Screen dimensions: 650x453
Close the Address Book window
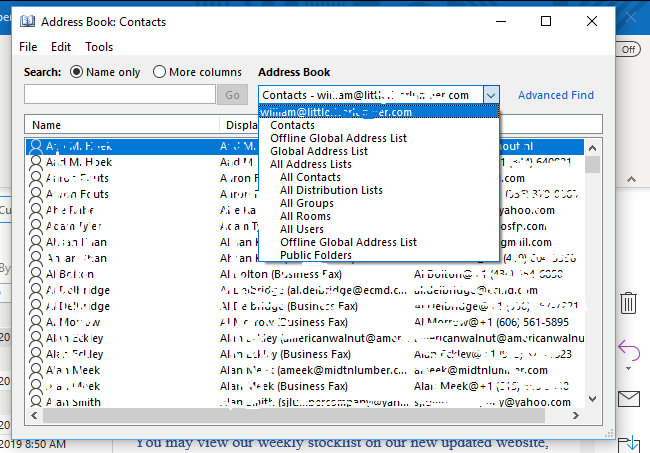tap(592, 21)
